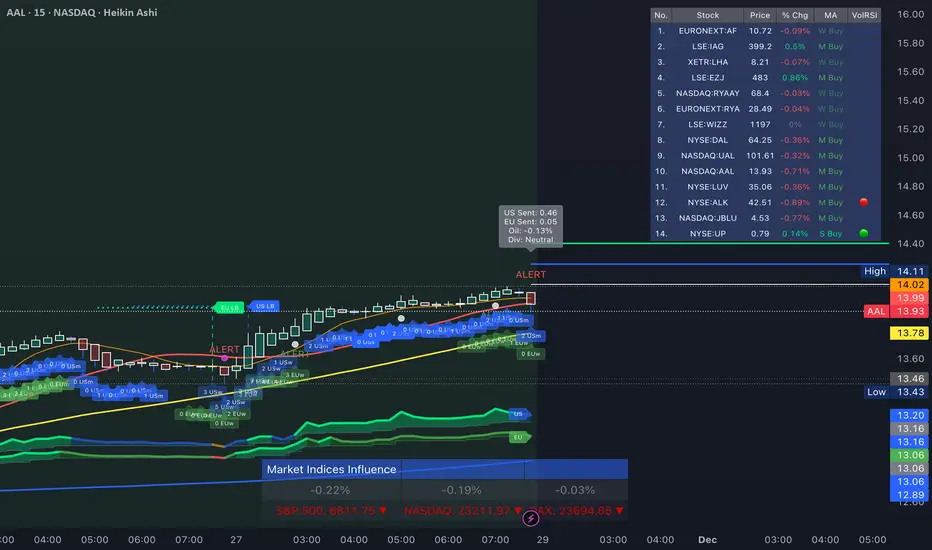Click the 27 date on time axis
This screenshot has width=932, height=550.
tap(236, 540)
